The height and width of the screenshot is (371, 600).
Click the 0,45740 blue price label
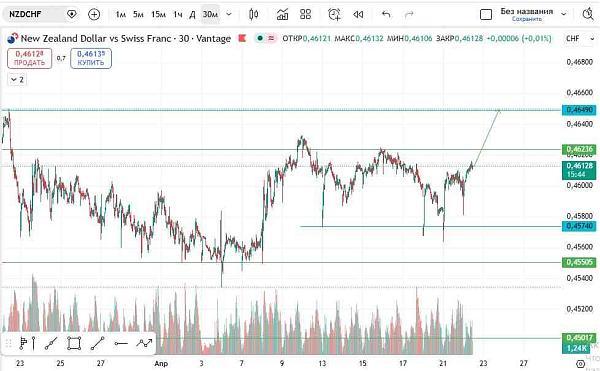(x=579, y=226)
